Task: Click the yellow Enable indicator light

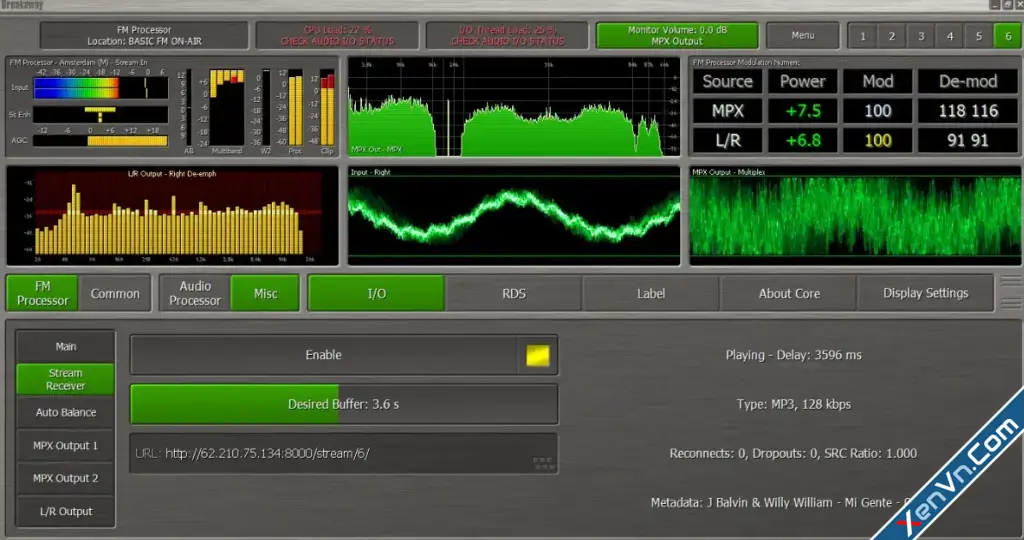Action: (x=537, y=356)
